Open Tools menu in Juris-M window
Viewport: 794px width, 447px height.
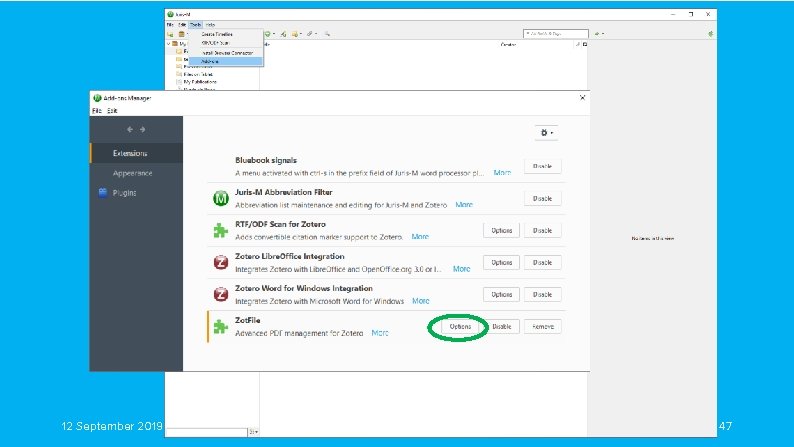(195, 24)
